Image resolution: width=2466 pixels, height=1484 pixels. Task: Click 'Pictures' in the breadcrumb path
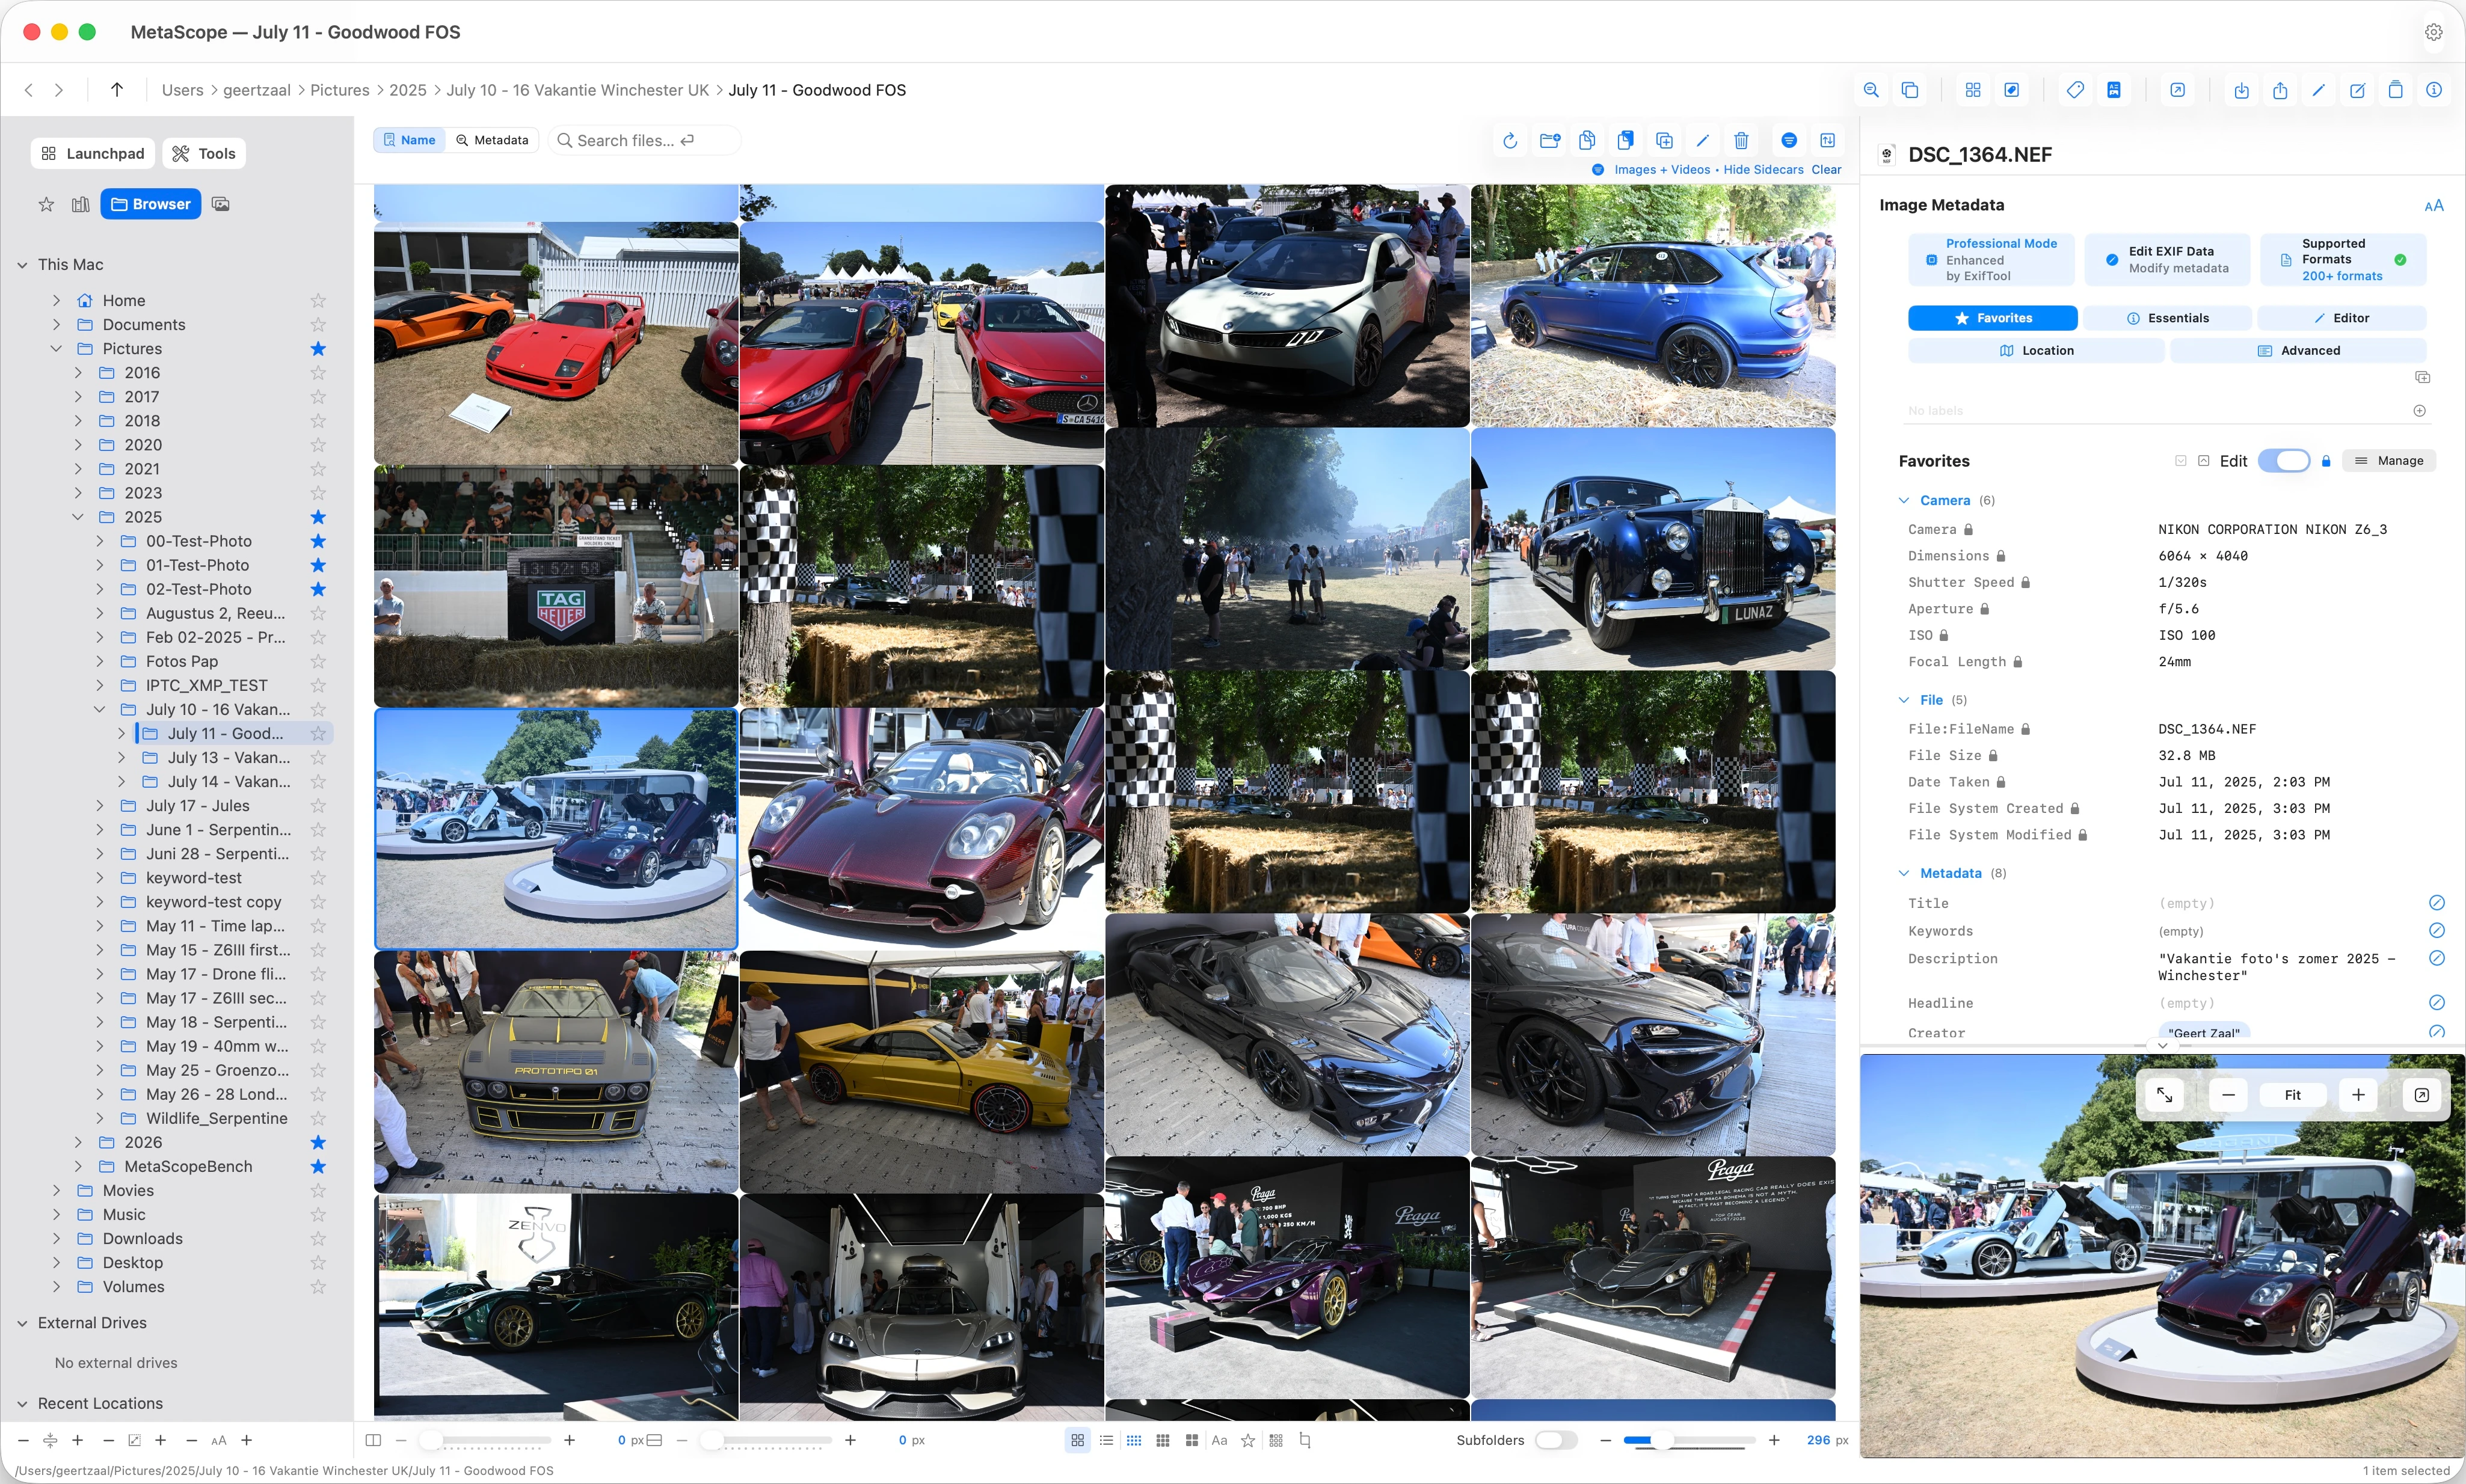tap(339, 90)
